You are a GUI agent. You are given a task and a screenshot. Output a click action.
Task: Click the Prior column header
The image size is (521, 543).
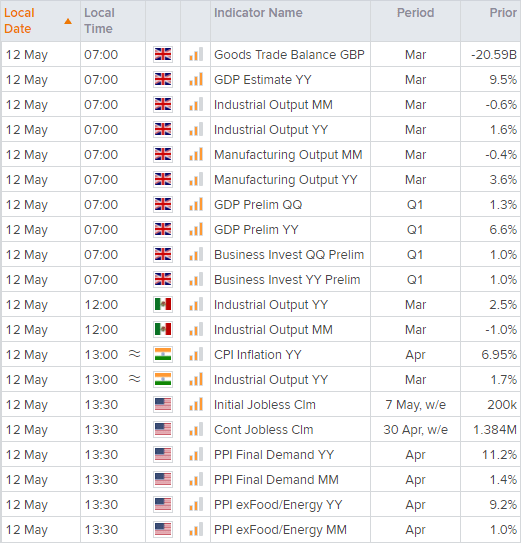click(503, 13)
